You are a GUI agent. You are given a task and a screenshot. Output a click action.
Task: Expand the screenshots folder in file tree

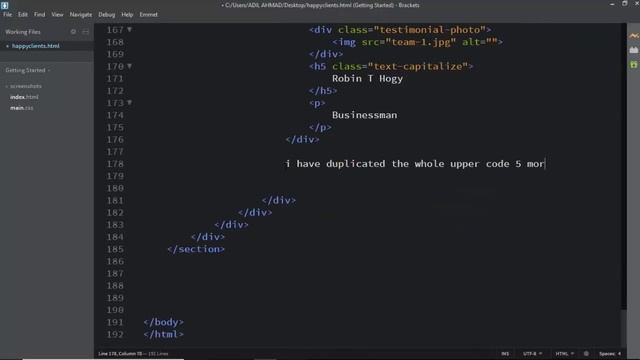tap(24, 86)
